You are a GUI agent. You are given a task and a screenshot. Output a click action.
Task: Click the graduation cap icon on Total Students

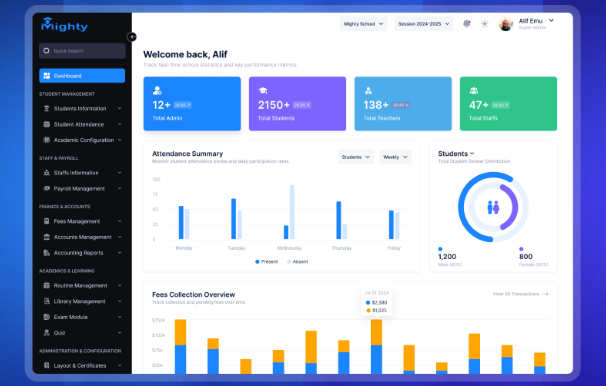[263, 90]
